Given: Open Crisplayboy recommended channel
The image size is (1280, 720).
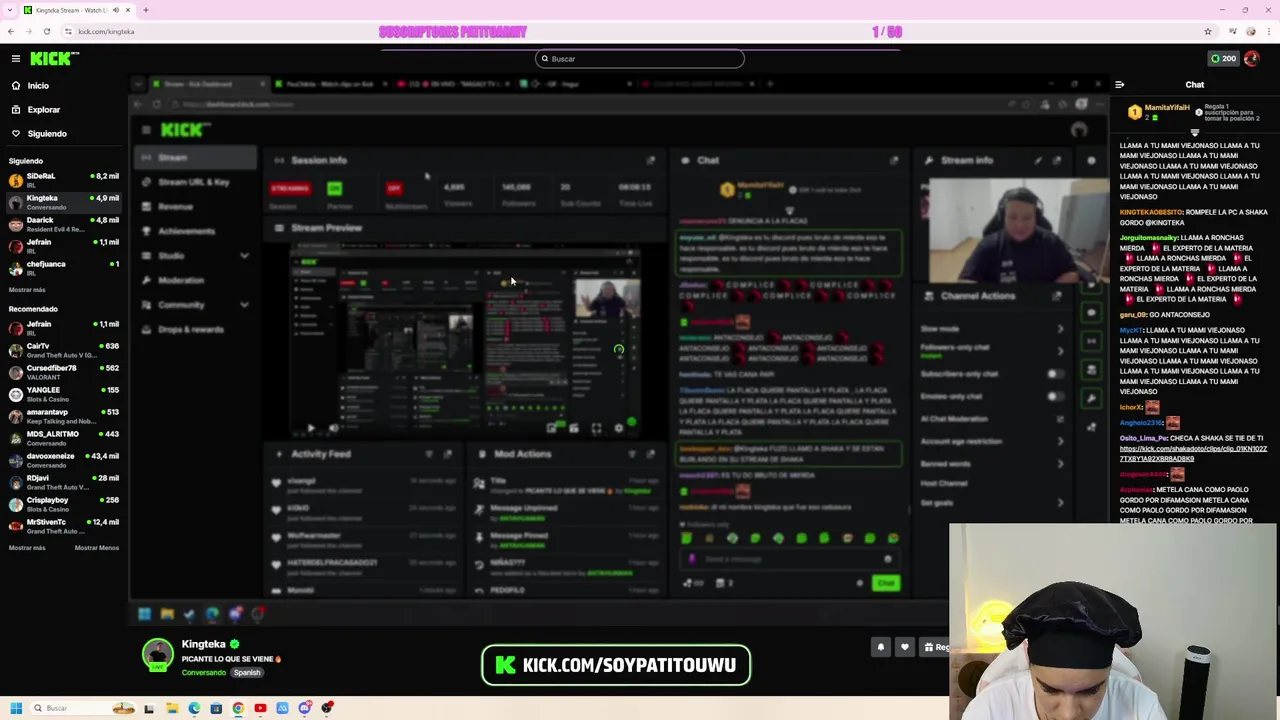Looking at the screenshot, I should (x=64, y=504).
